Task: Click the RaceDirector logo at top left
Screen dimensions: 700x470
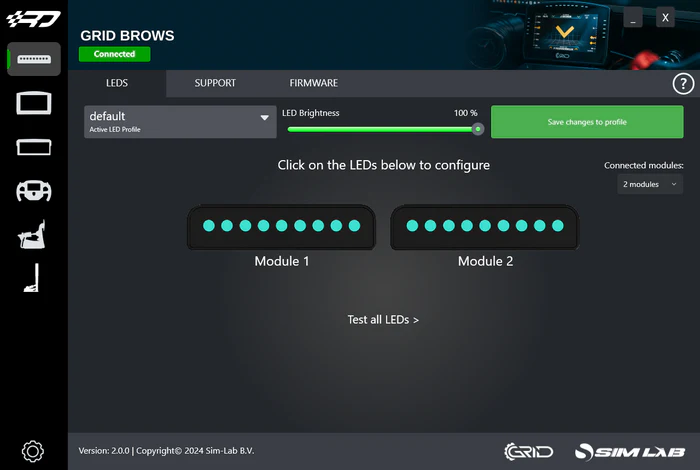Action: tap(33, 19)
